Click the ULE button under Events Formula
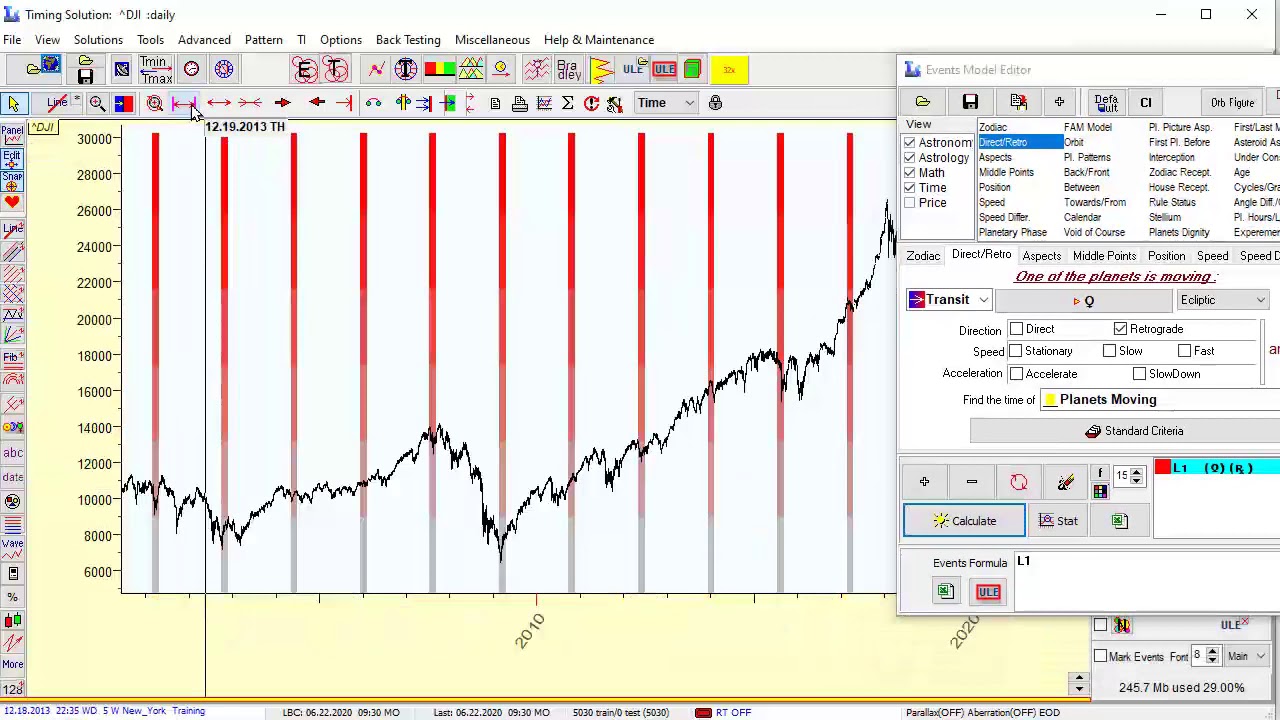1280x720 pixels. click(988, 592)
